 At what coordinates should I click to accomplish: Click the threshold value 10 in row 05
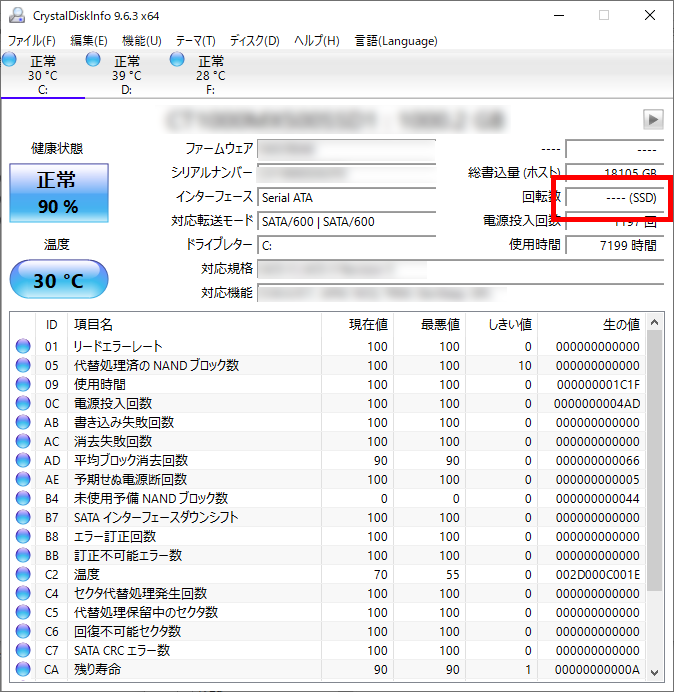pyautogui.click(x=525, y=365)
